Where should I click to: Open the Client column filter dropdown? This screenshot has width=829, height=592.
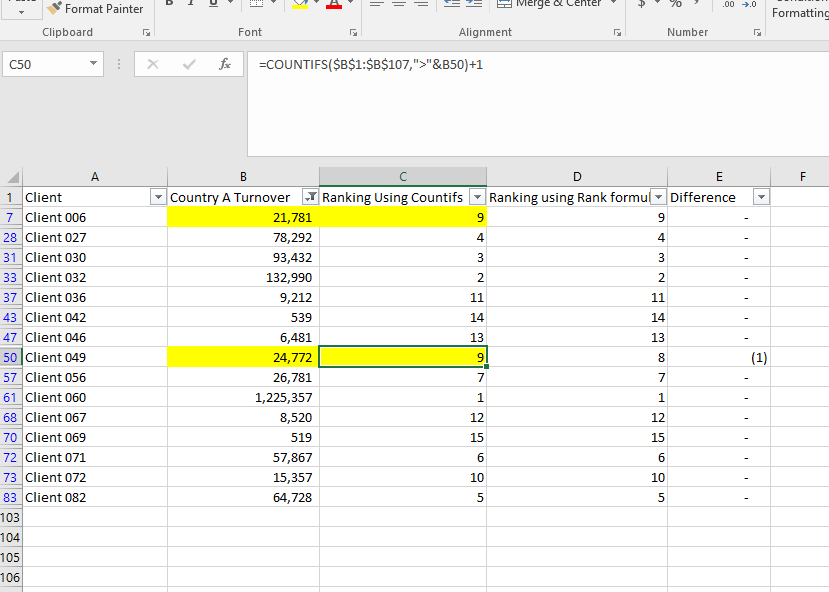(158, 198)
